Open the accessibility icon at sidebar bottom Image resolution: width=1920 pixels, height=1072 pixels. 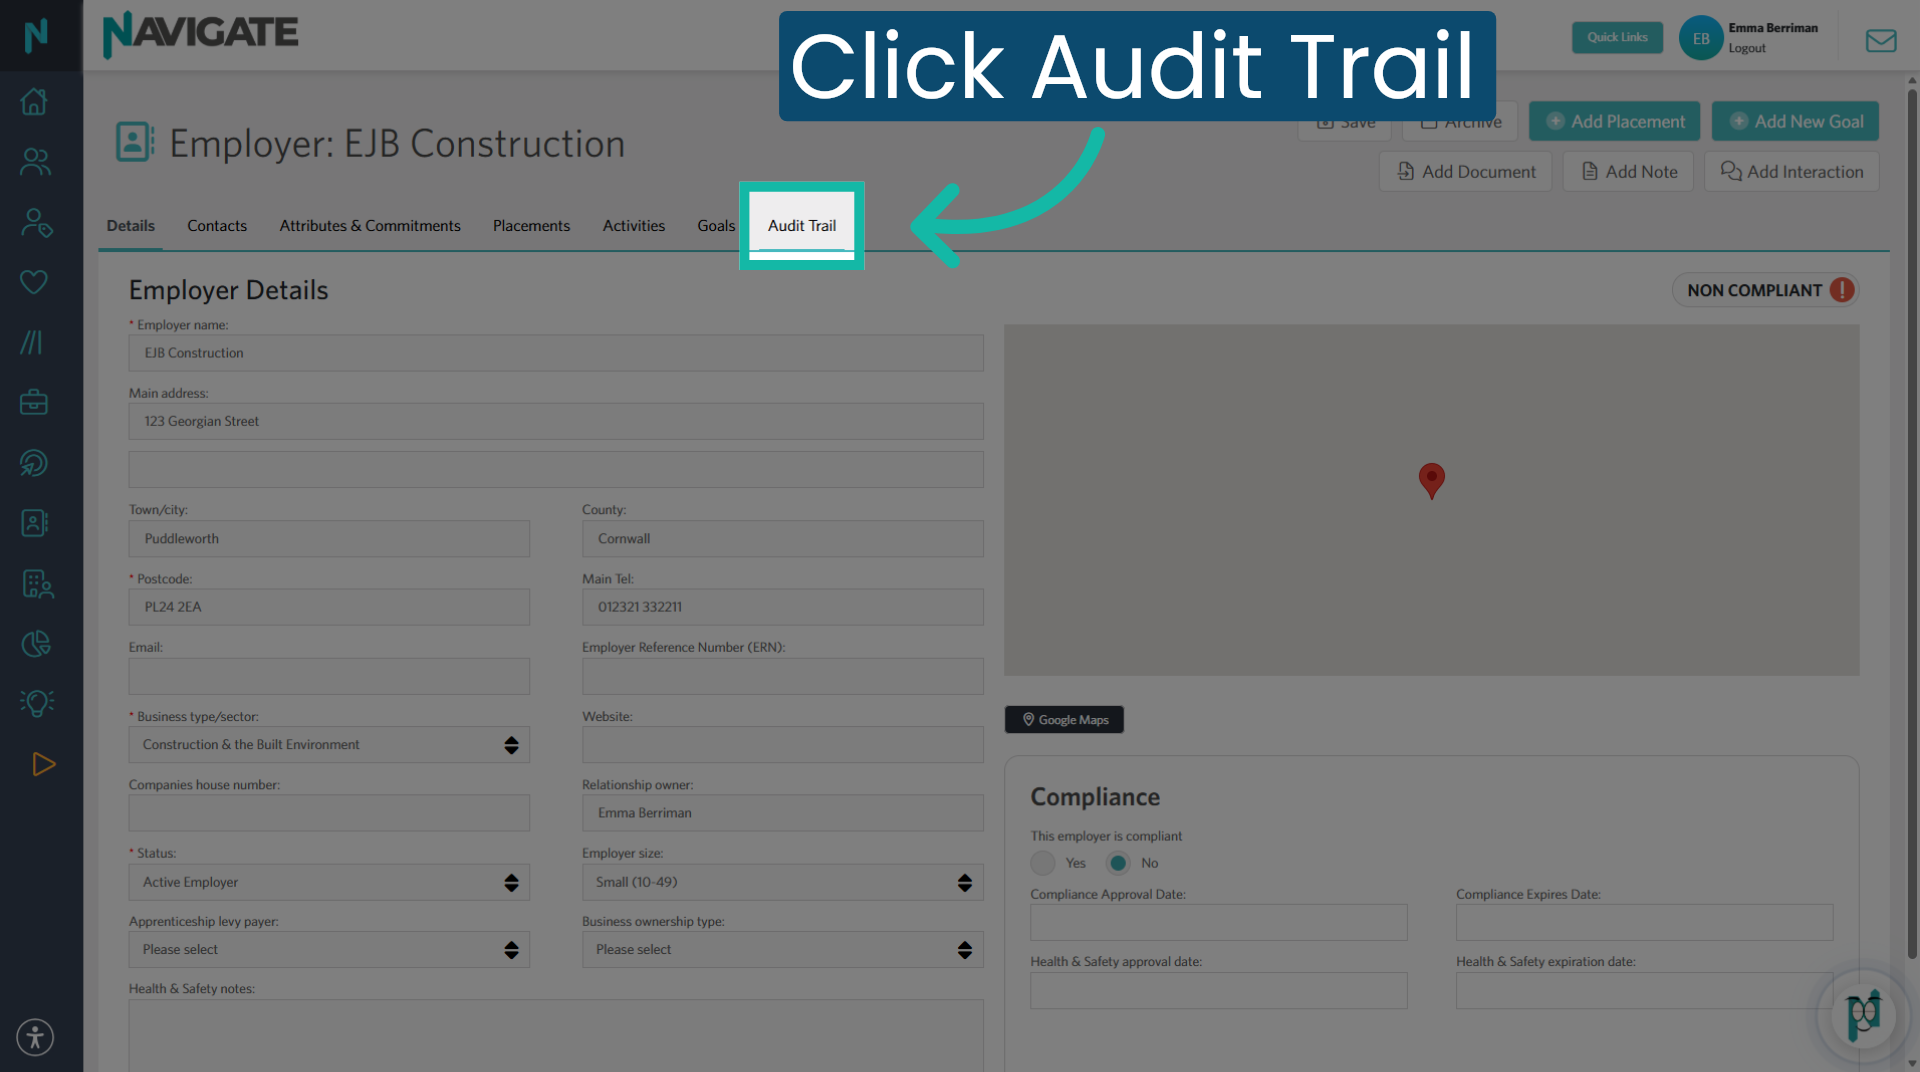[x=35, y=1037]
